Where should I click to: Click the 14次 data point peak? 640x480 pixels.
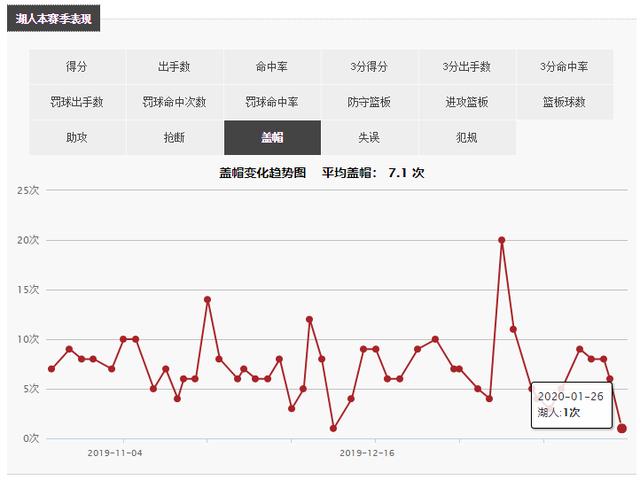click(x=207, y=300)
